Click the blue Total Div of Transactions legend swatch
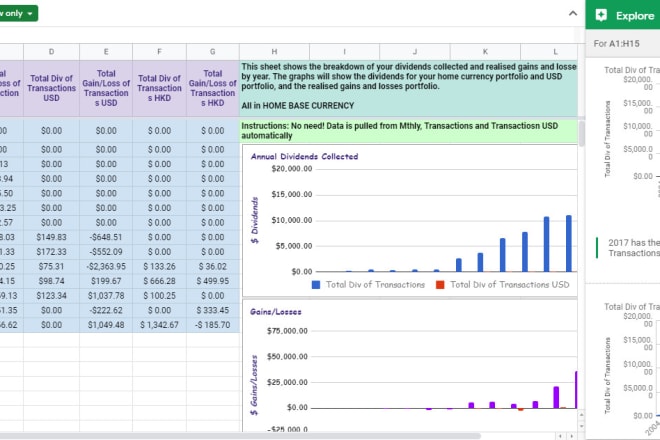This screenshot has height=440, width=660. point(316,285)
